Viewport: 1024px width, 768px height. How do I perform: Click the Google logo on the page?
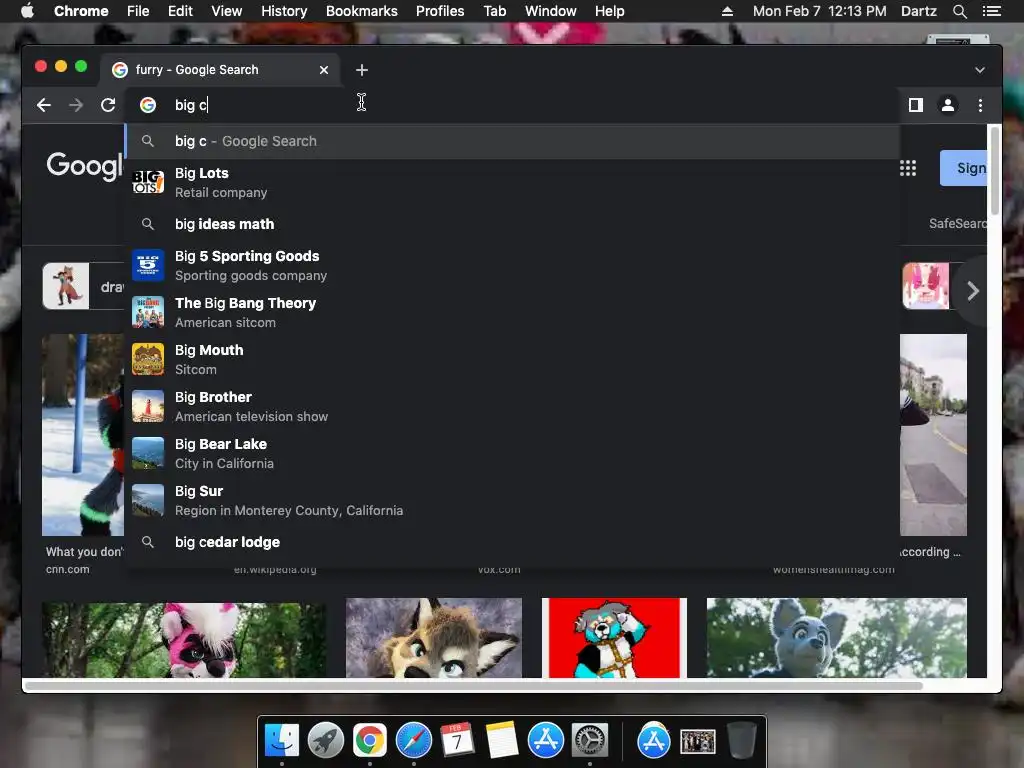tap(85, 166)
